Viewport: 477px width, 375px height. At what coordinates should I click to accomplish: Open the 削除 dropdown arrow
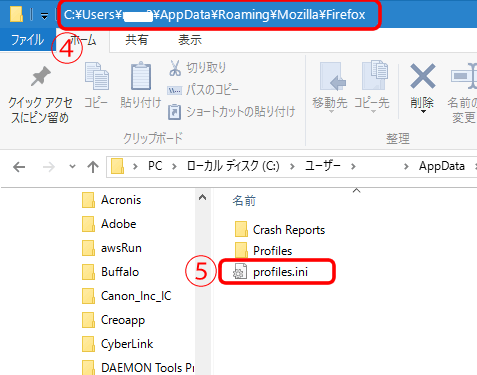click(423, 111)
